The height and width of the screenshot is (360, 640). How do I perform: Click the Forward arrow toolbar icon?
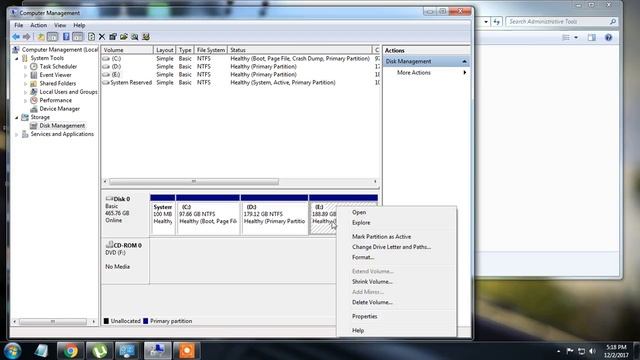[27, 37]
